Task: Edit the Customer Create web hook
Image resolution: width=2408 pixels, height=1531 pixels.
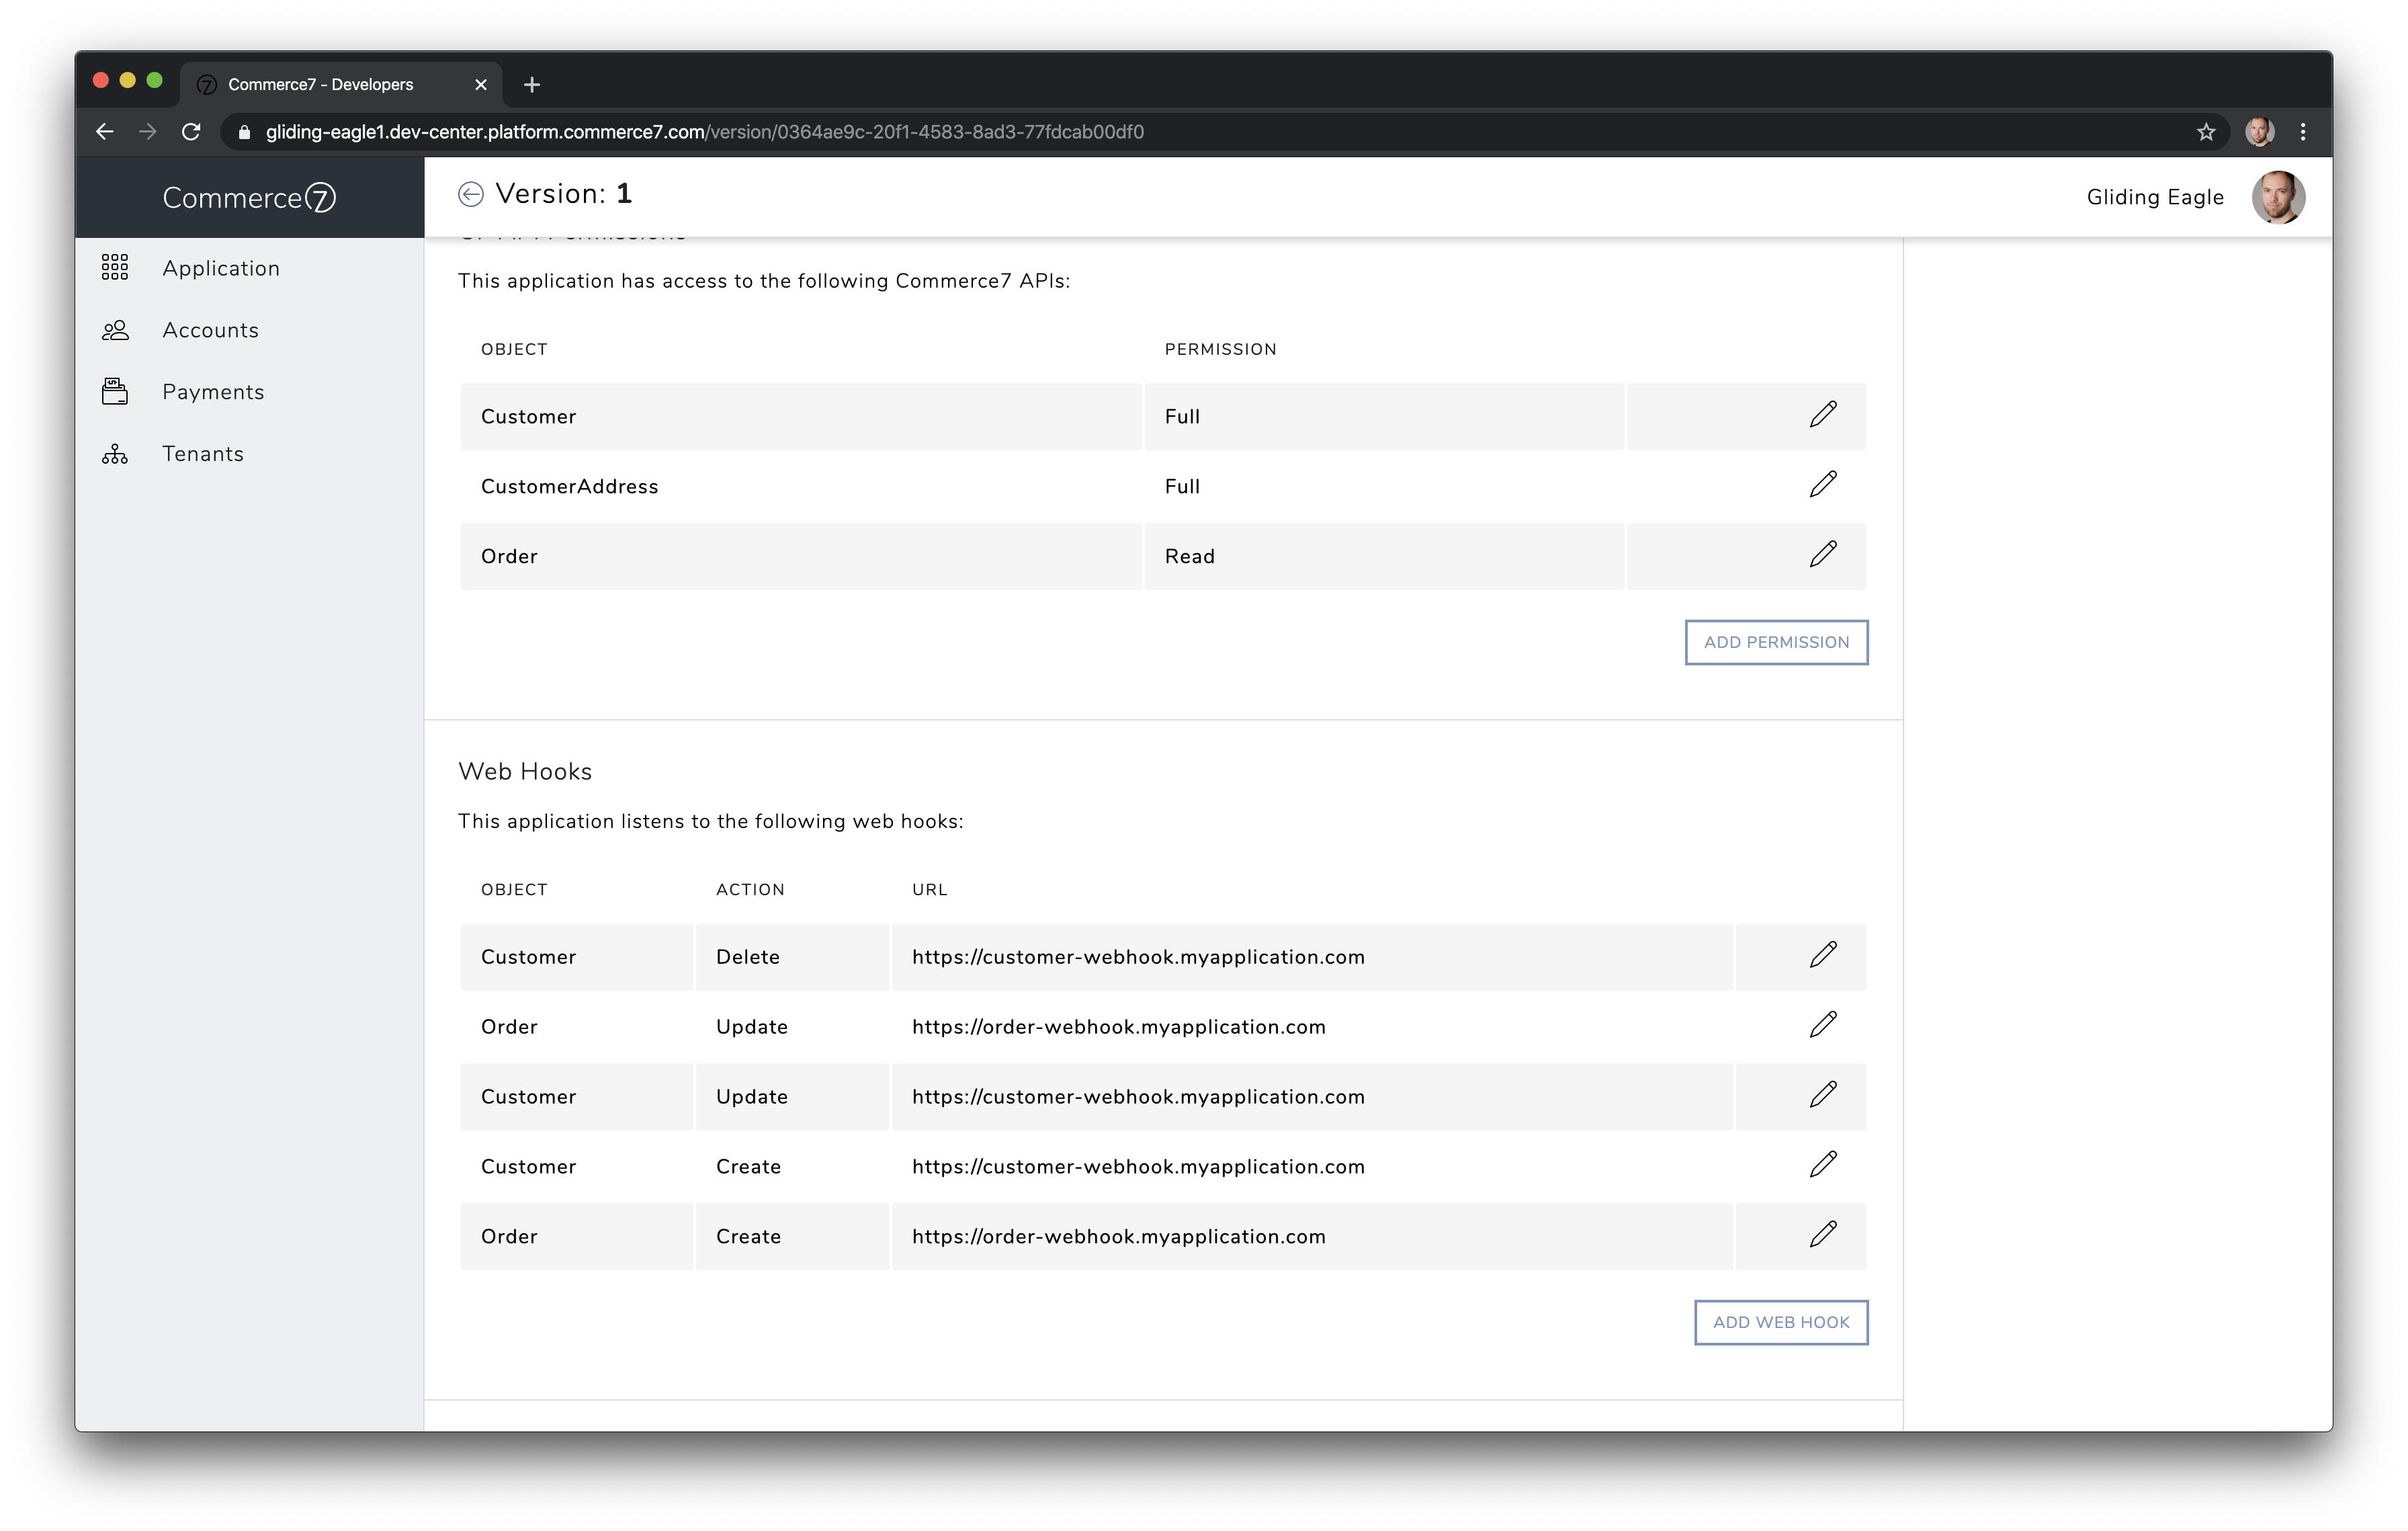Action: click(x=1822, y=1165)
